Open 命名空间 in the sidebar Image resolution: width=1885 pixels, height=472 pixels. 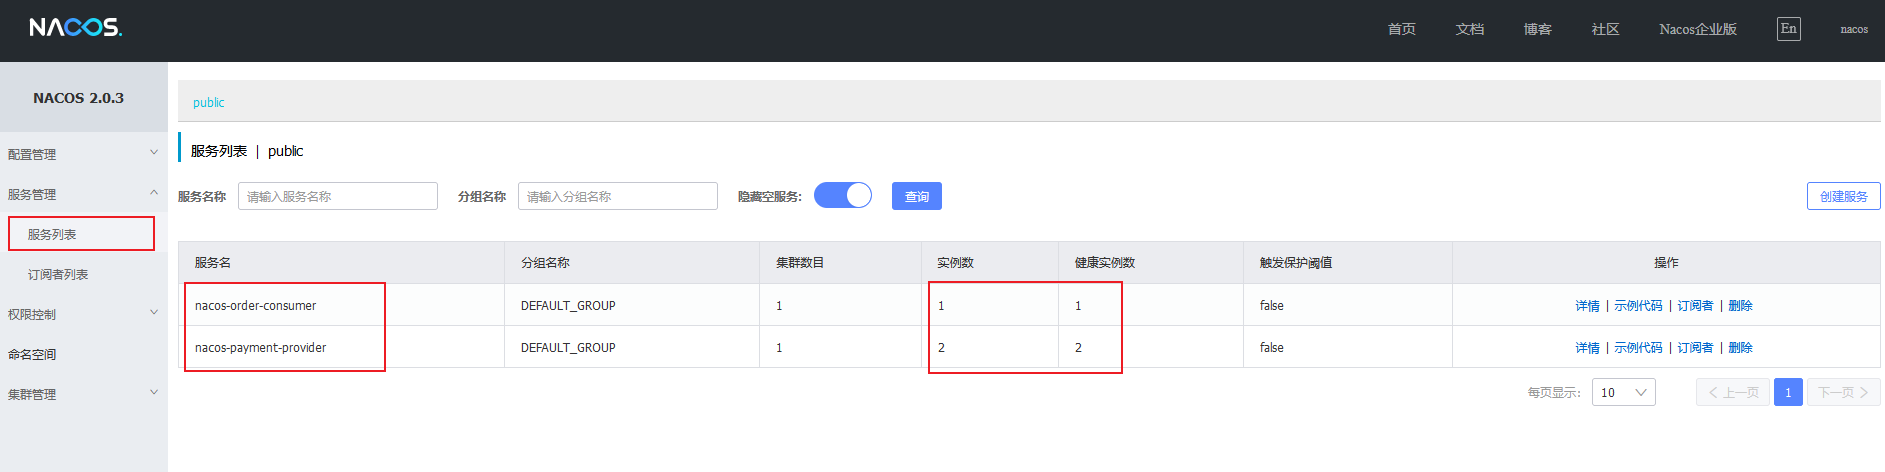32,354
